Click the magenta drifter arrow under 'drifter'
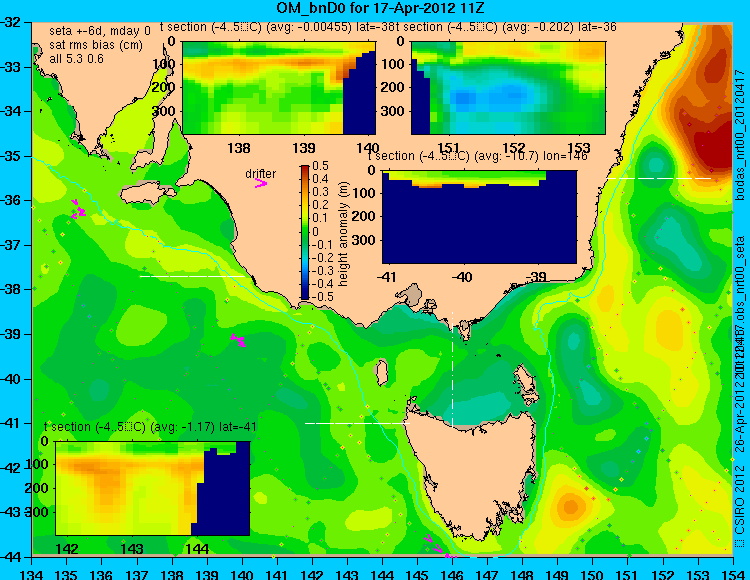Viewport: 750px width, 580px height. click(x=261, y=183)
